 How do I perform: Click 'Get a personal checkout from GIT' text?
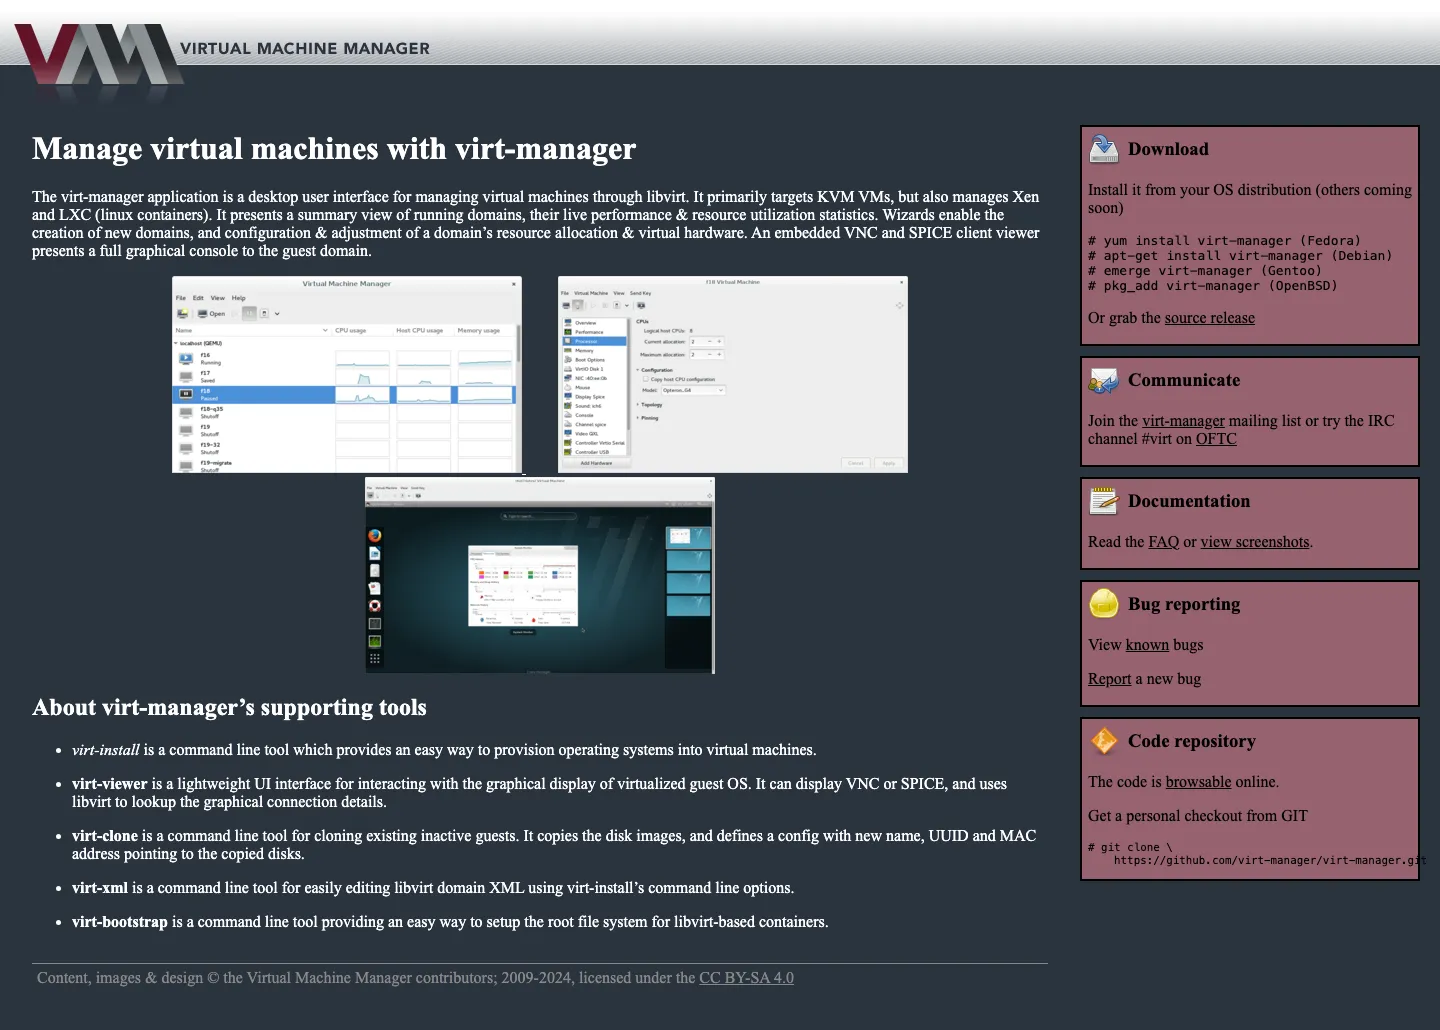coord(1198,816)
